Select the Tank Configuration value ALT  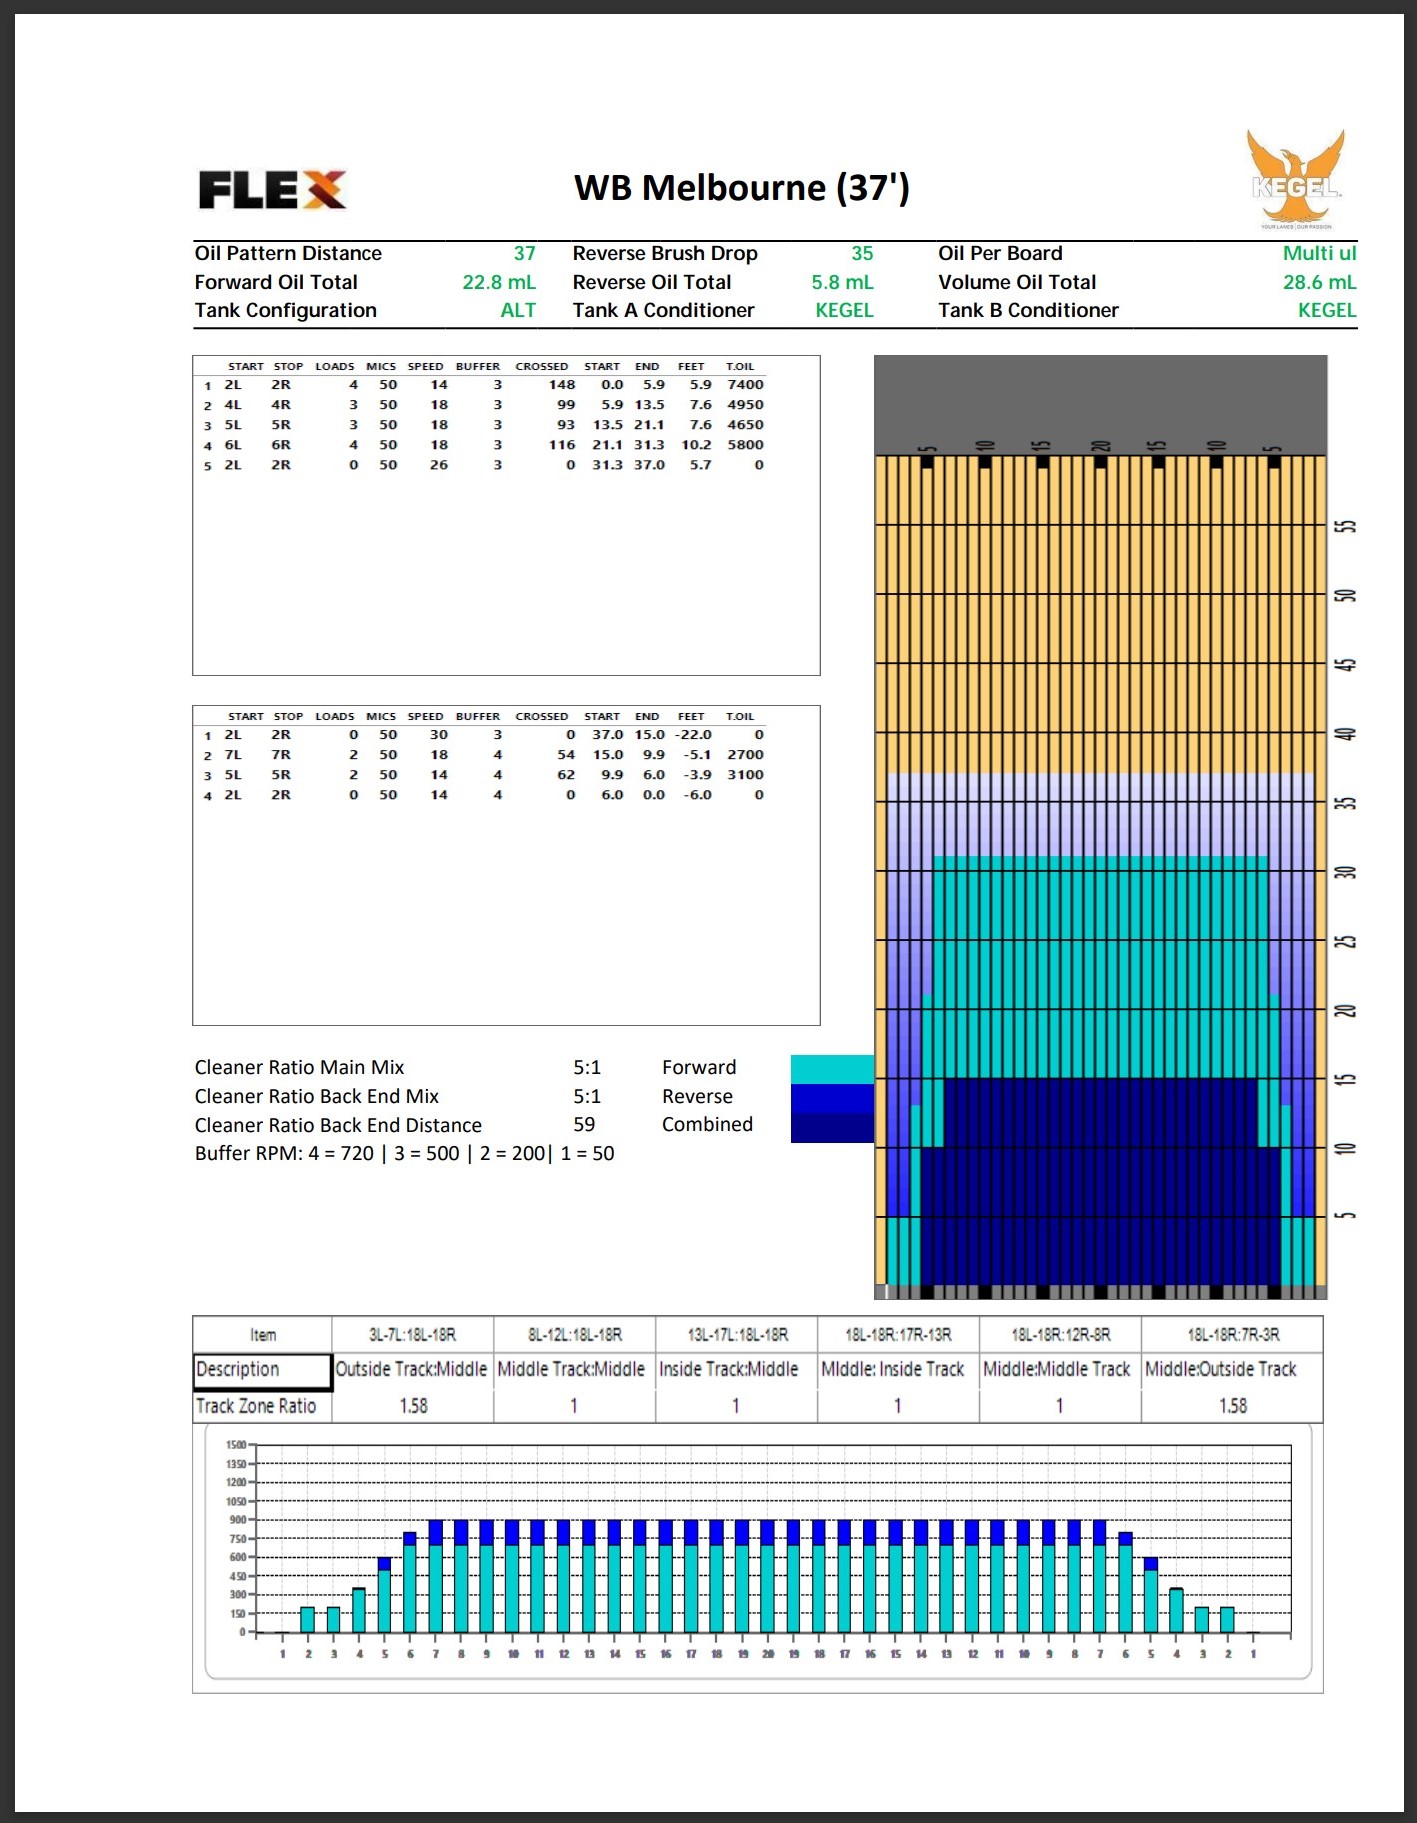[x=518, y=310]
